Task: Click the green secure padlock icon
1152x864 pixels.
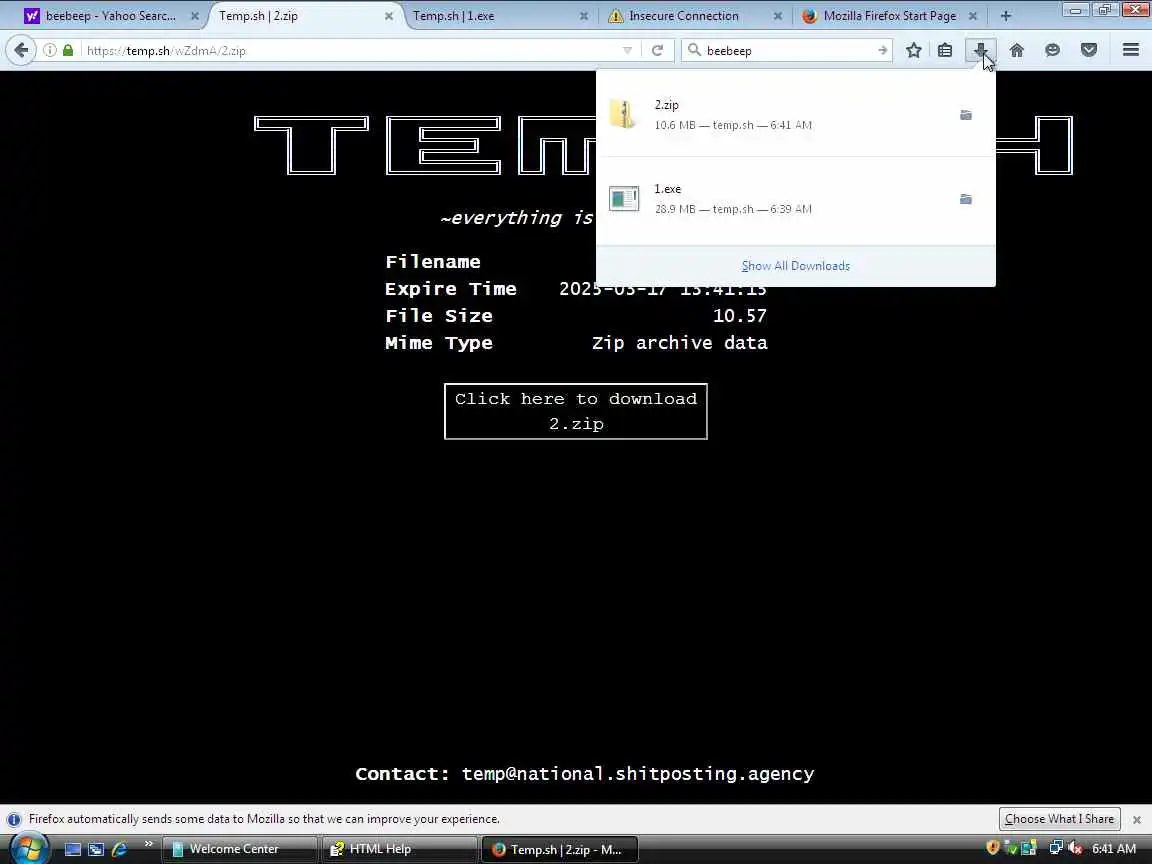Action: coord(68,50)
